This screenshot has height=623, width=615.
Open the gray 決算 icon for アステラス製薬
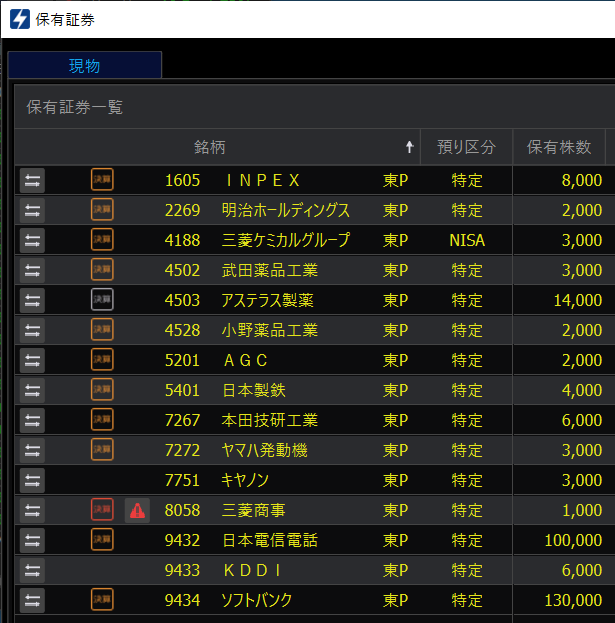coord(102,300)
